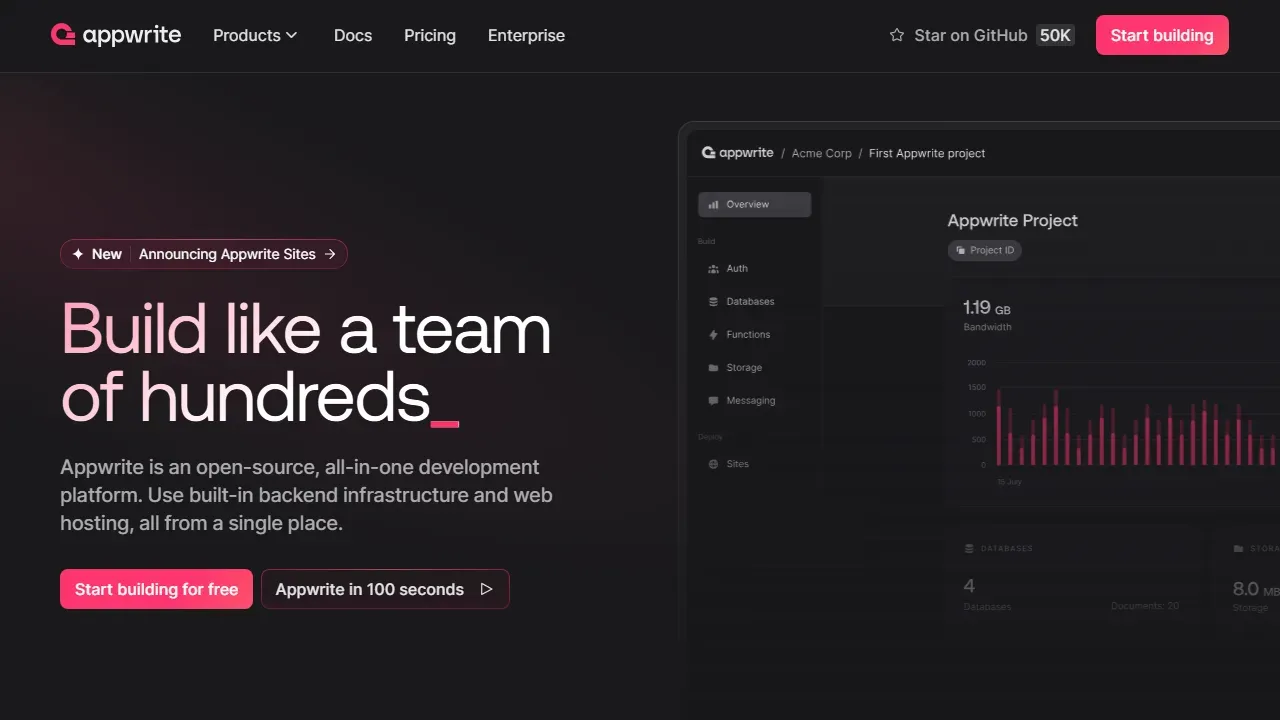This screenshot has height=720, width=1280.
Task: Click the arrow in the announcement banner
Action: click(x=330, y=254)
